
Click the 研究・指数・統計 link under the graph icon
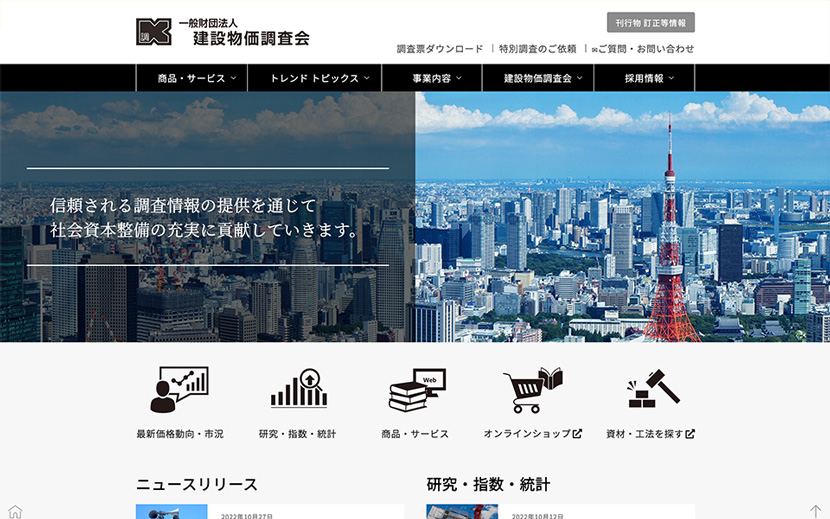(x=297, y=434)
